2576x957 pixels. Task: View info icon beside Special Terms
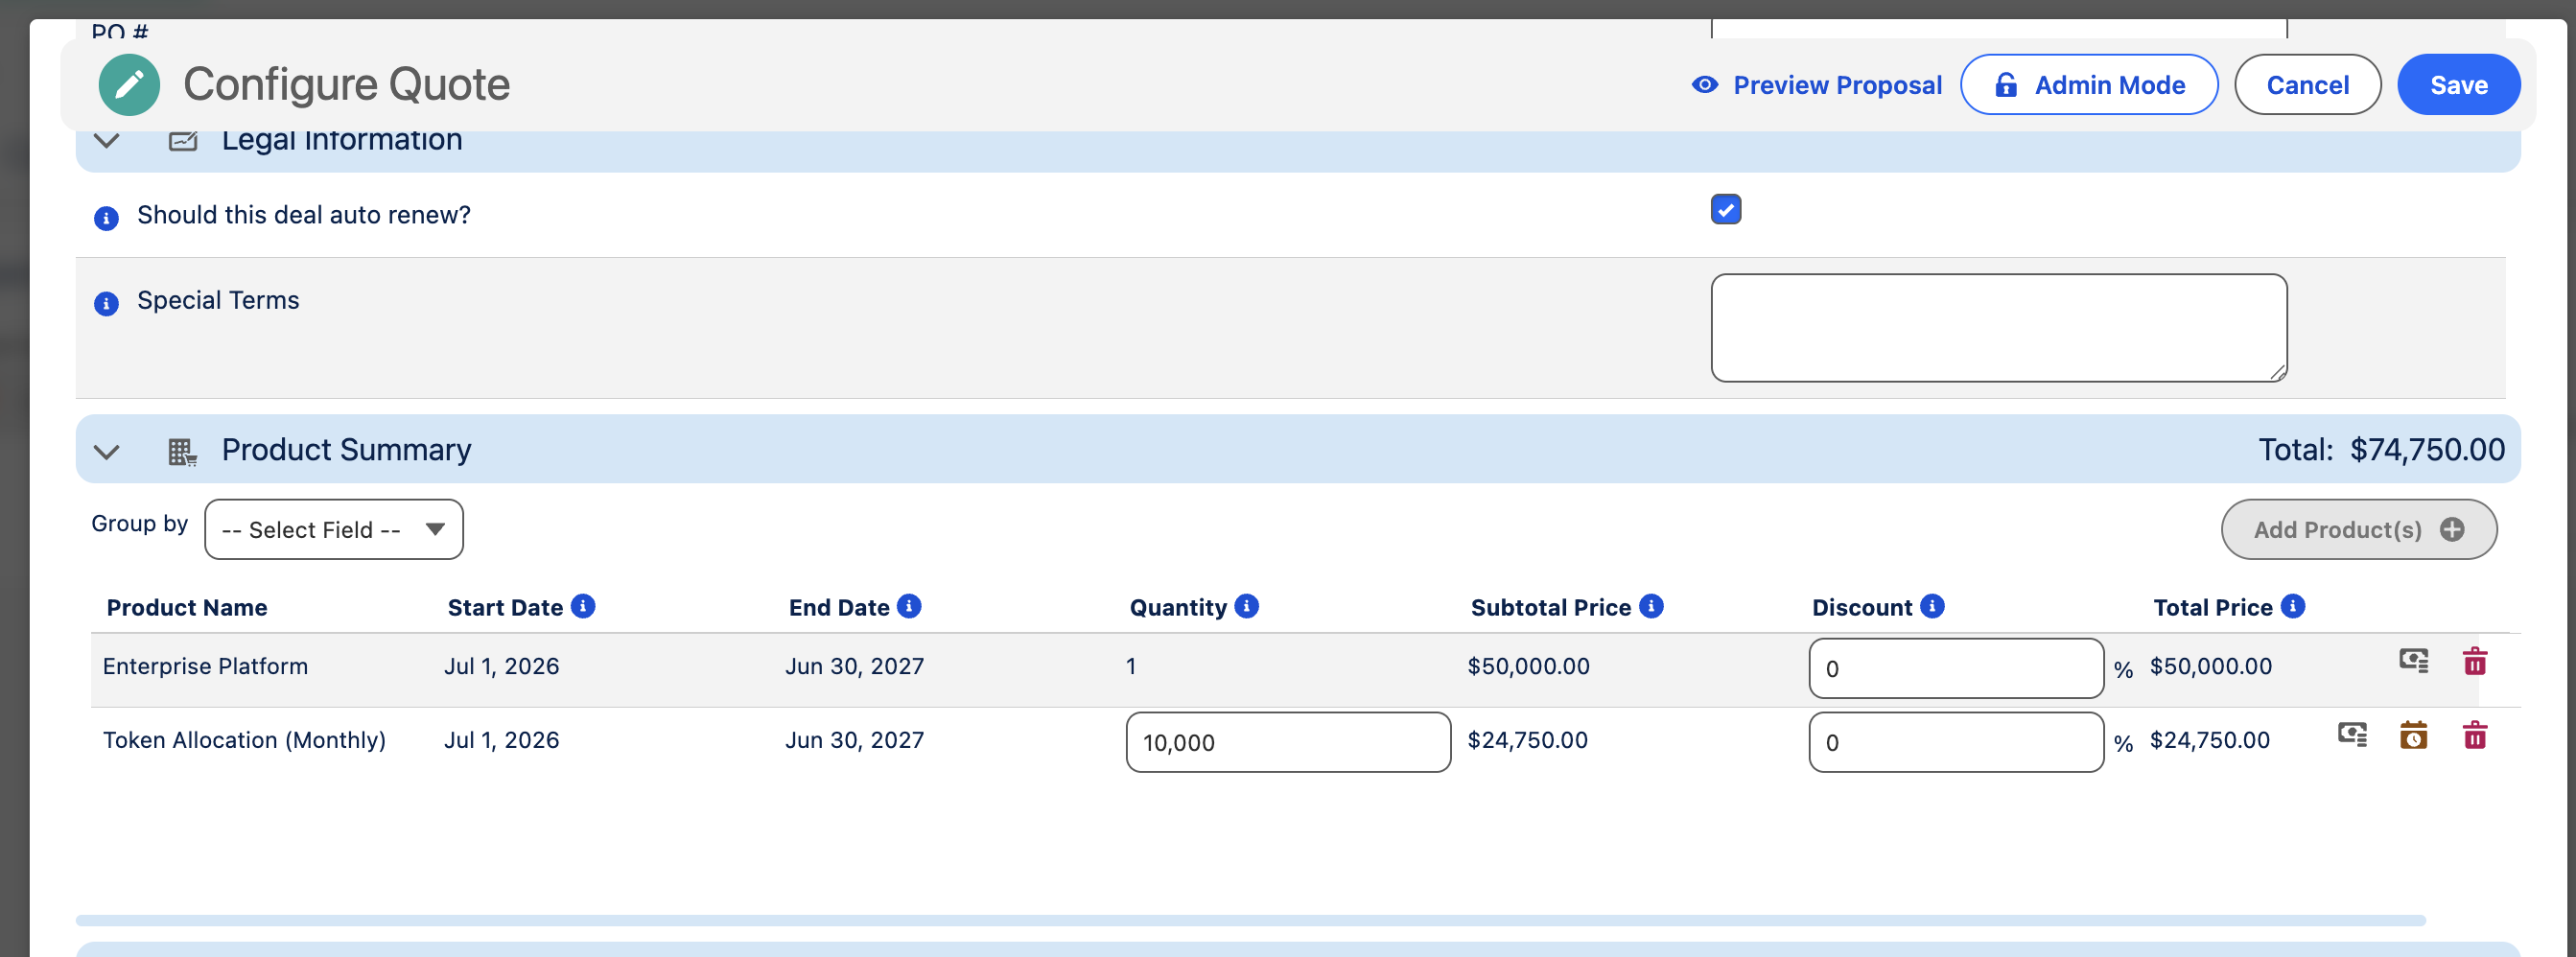coord(106,303)
